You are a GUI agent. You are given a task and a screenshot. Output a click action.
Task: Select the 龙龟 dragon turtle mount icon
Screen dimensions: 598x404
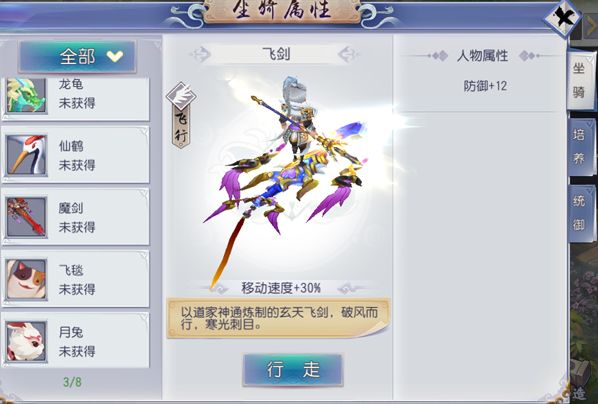(26, 95)
